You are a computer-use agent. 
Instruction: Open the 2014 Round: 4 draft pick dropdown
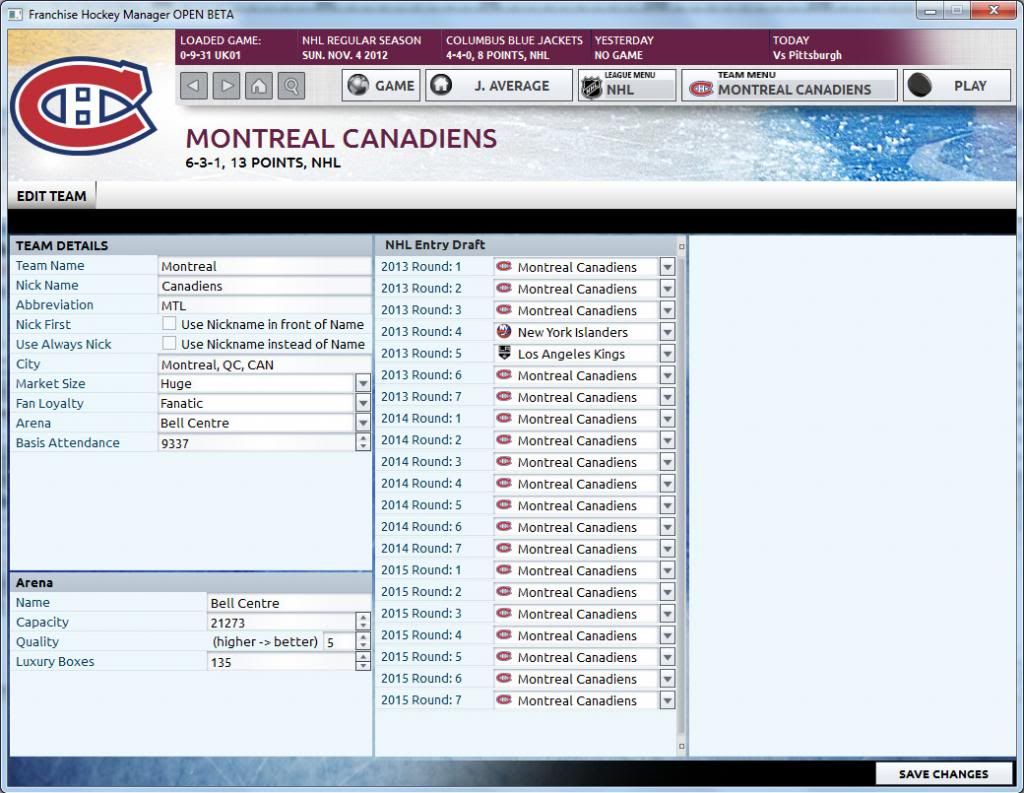coord(667,483)
